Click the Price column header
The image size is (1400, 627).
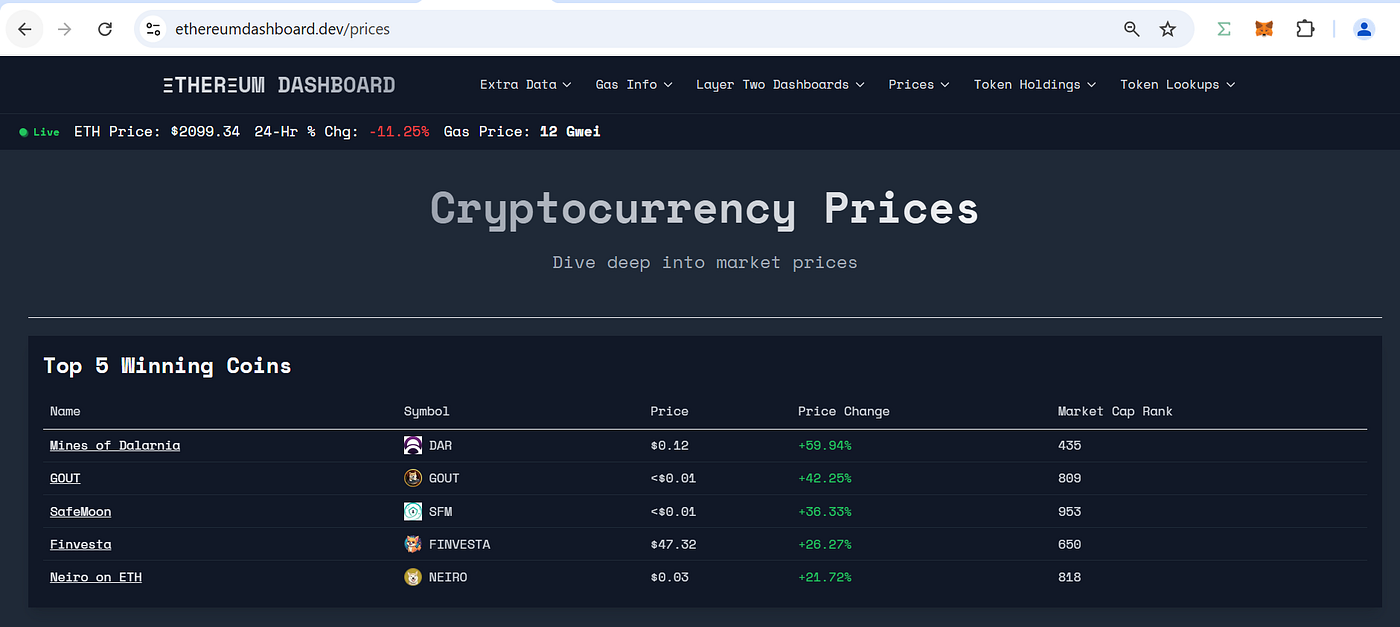(669, 411)
